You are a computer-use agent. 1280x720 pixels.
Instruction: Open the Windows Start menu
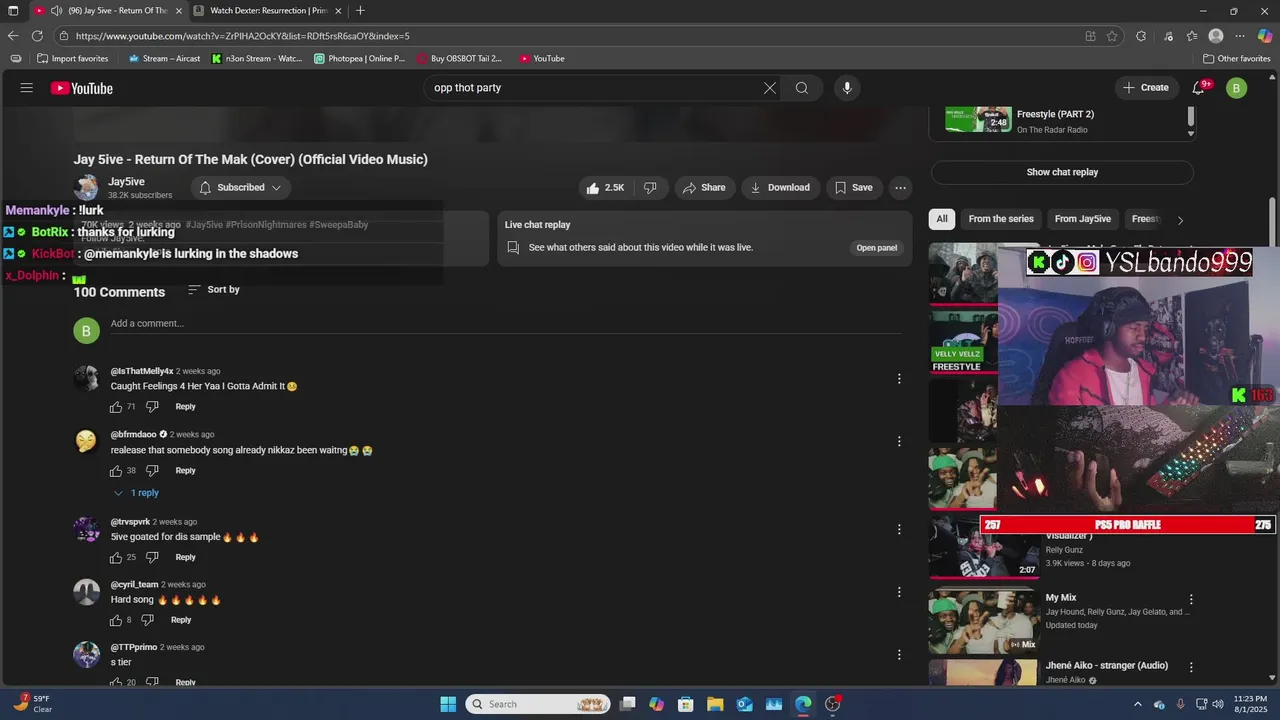pos(448,704)
